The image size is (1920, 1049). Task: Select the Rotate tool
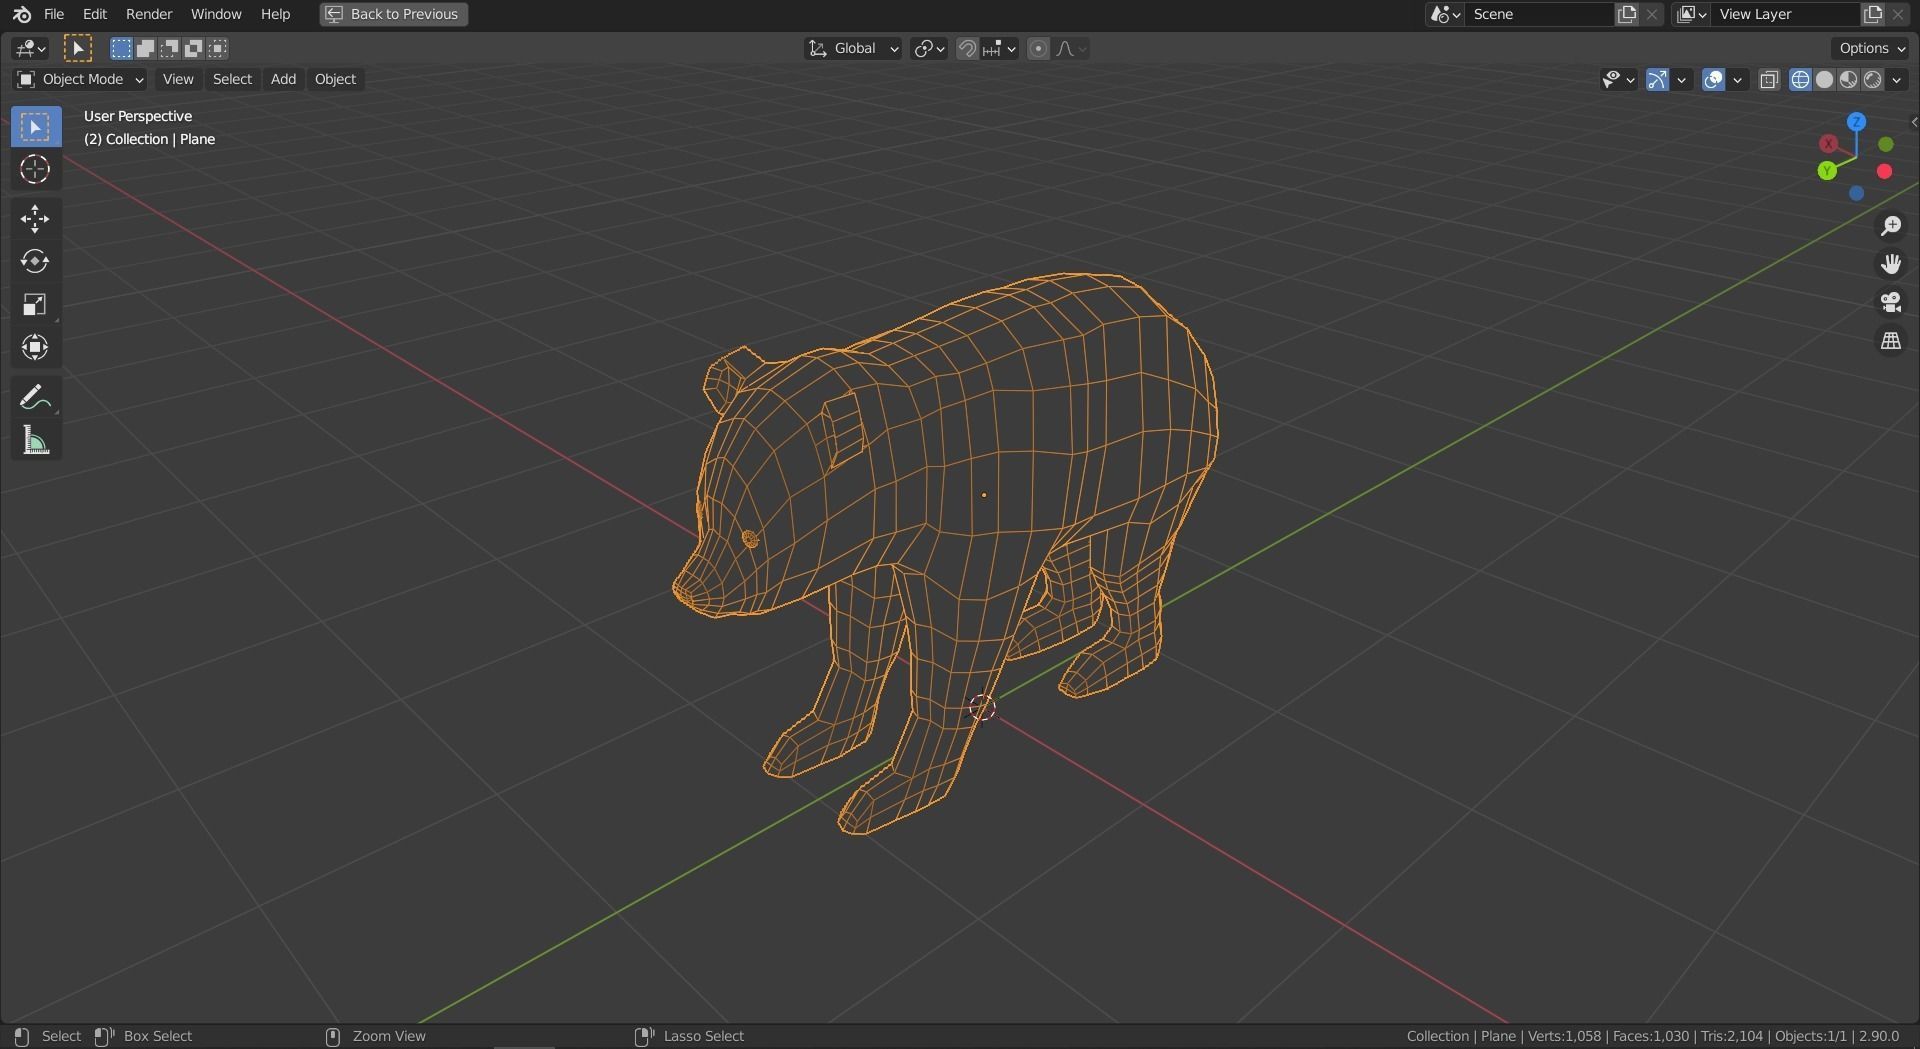(36, 261)
